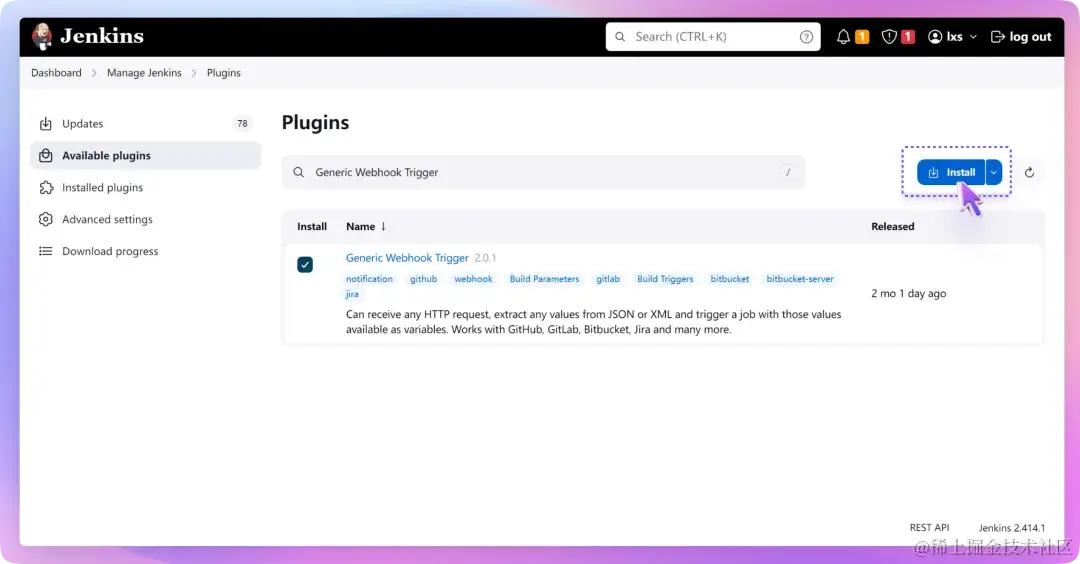1080x564 pixels.
Task: Expand the lxs user dropdown chevron
Action: (x=973, y=37)
